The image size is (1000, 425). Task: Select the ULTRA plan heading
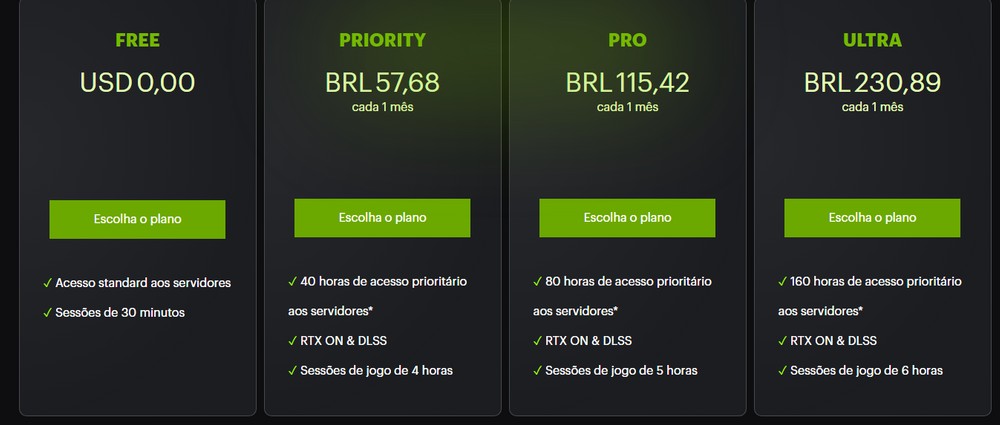click(x=872, y=40)
